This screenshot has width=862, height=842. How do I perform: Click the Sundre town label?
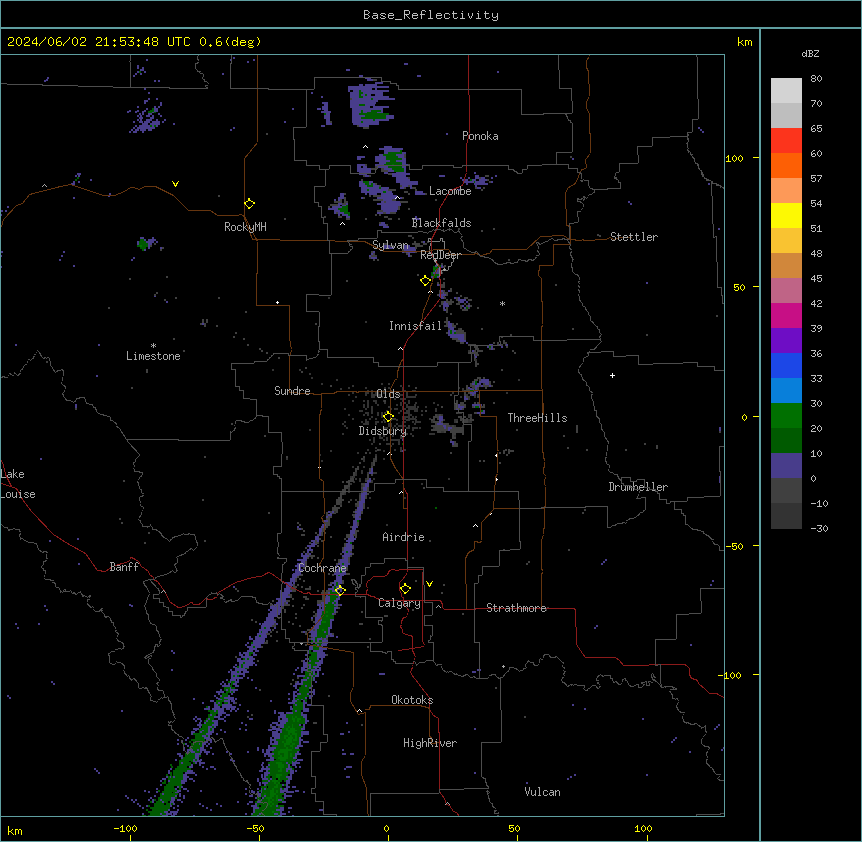[x=292, y=391]
